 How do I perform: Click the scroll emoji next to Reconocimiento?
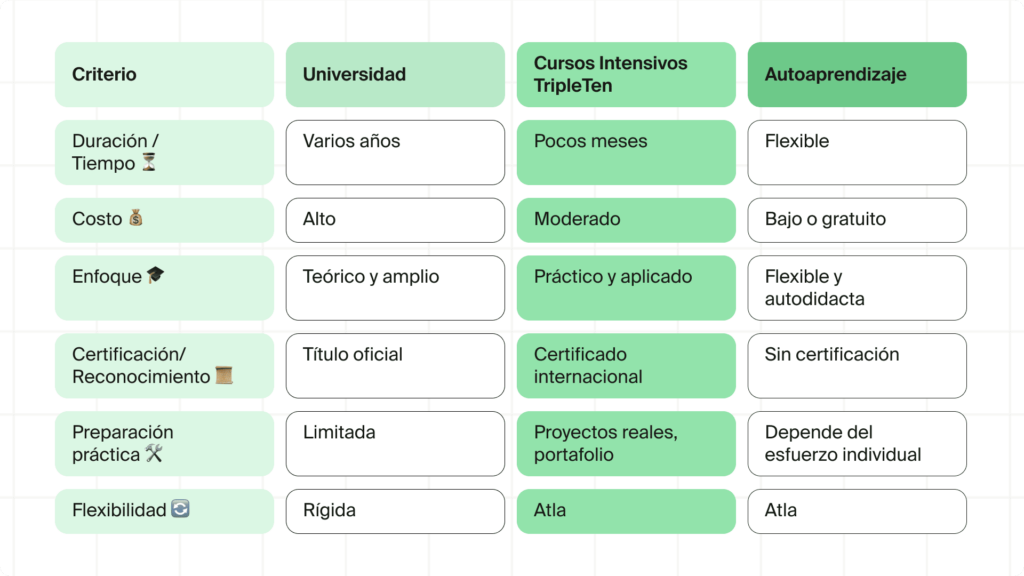[224, 375]
